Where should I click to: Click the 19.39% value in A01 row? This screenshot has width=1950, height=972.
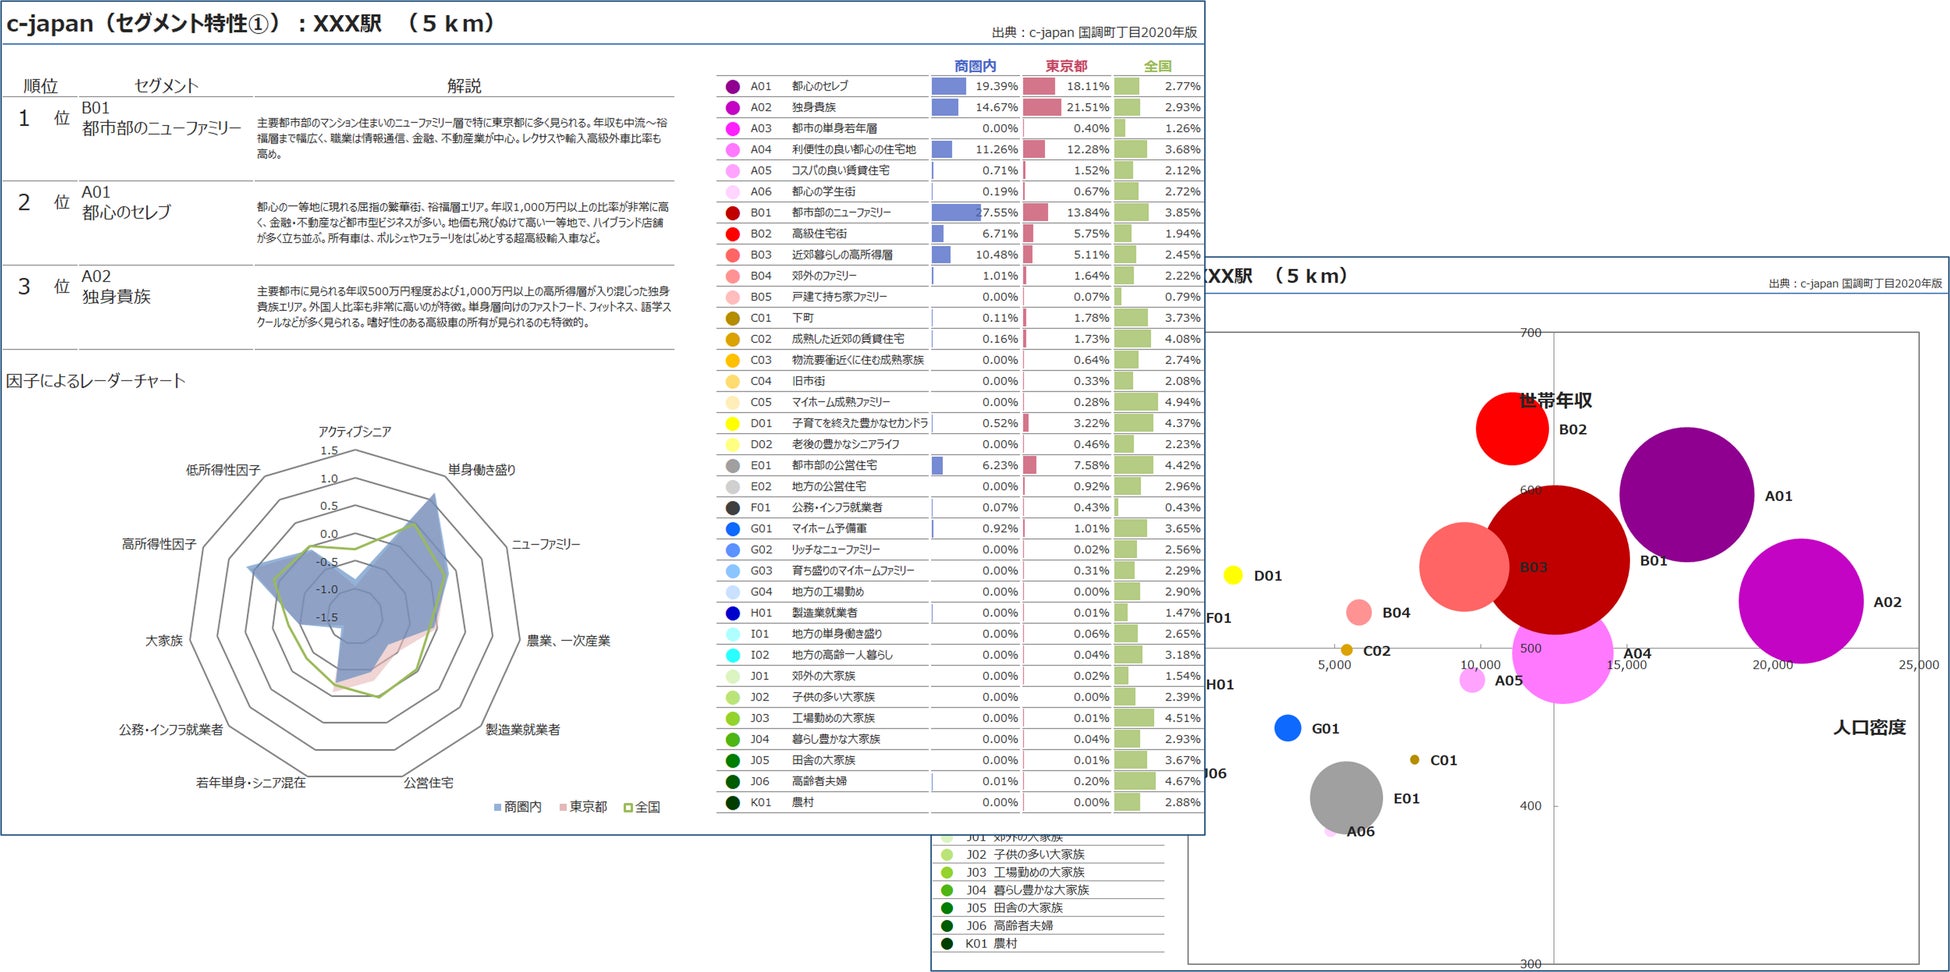(x=996, y=87)
